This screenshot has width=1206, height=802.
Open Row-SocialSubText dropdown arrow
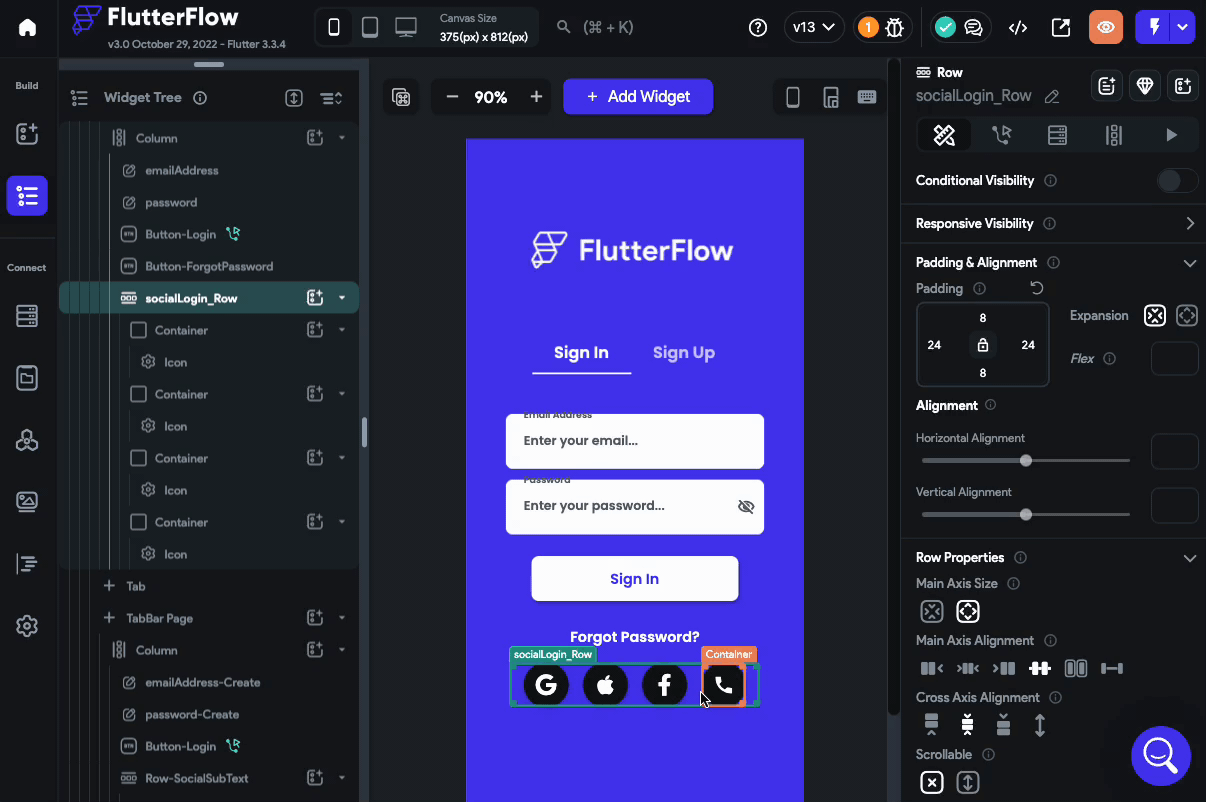point(342,778)
